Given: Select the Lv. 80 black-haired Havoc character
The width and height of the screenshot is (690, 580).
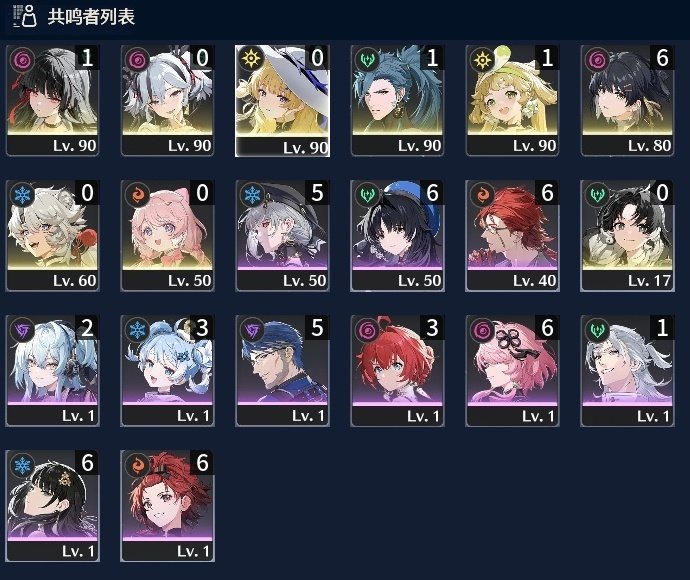Looking at the screenshot, I should coord(628,101).
